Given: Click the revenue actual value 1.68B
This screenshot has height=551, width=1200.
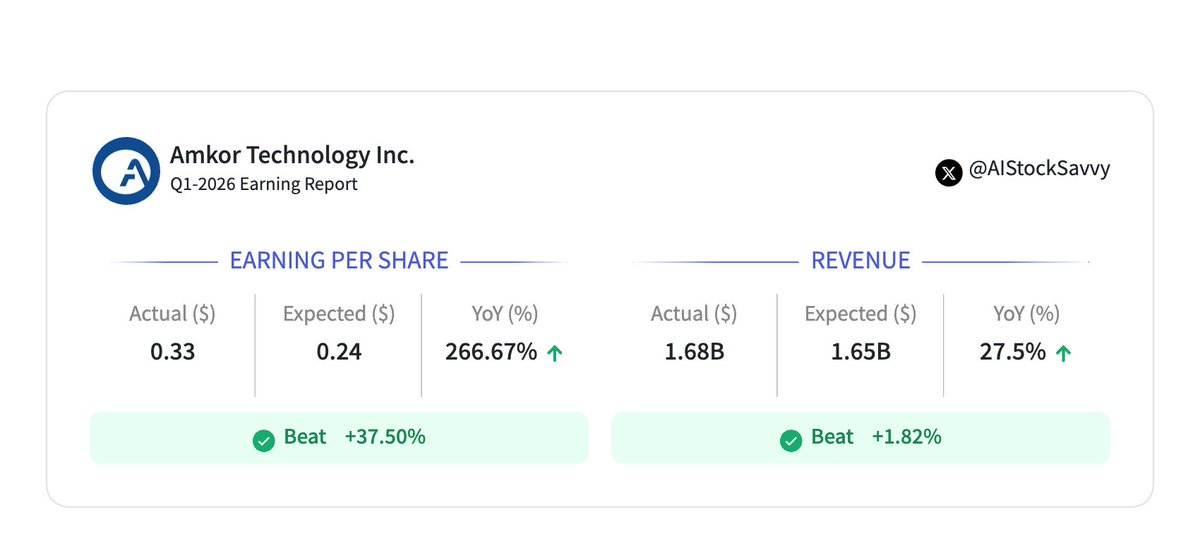Looking at the screenshot, I should (694, 352).
